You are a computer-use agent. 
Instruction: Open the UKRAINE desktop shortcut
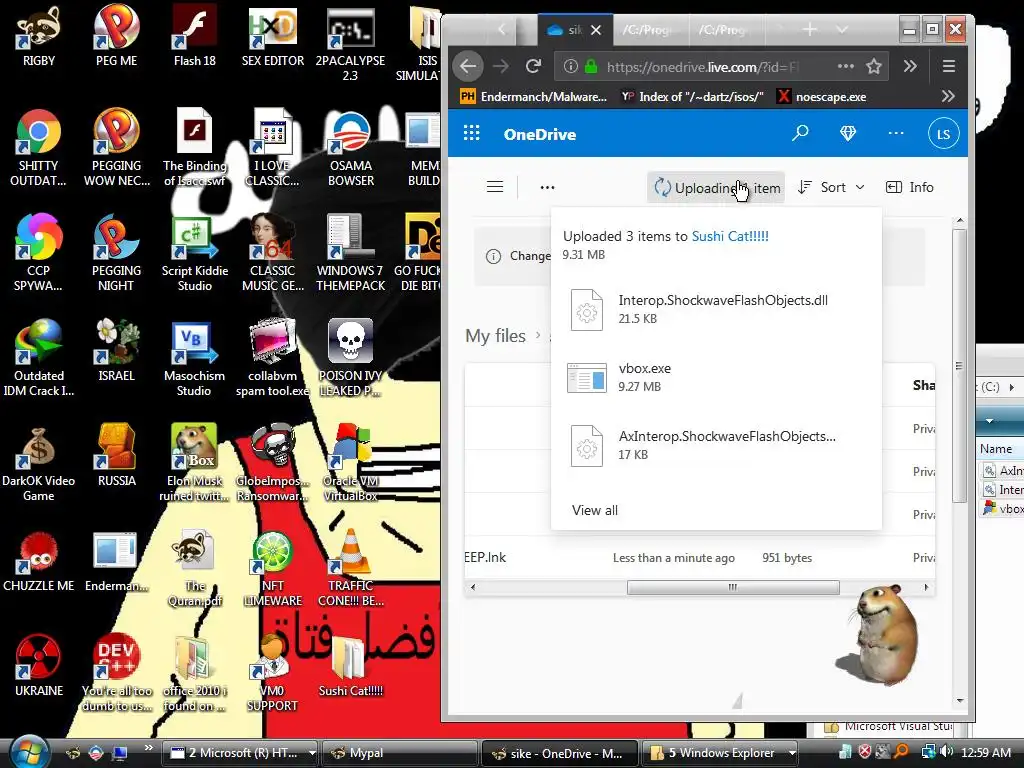39,666
